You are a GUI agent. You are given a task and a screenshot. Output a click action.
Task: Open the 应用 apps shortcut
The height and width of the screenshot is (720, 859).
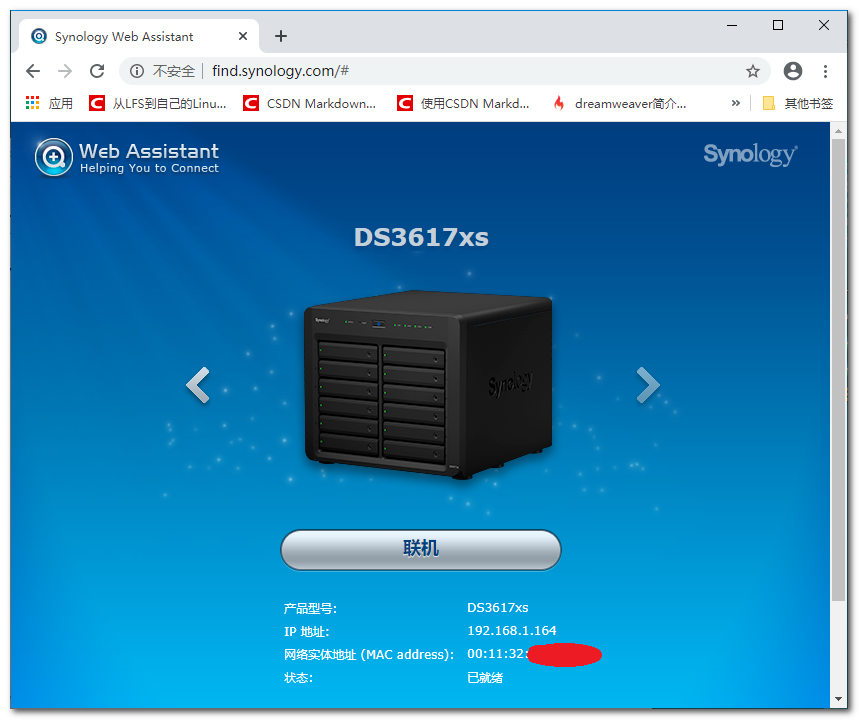click(49, 103)
